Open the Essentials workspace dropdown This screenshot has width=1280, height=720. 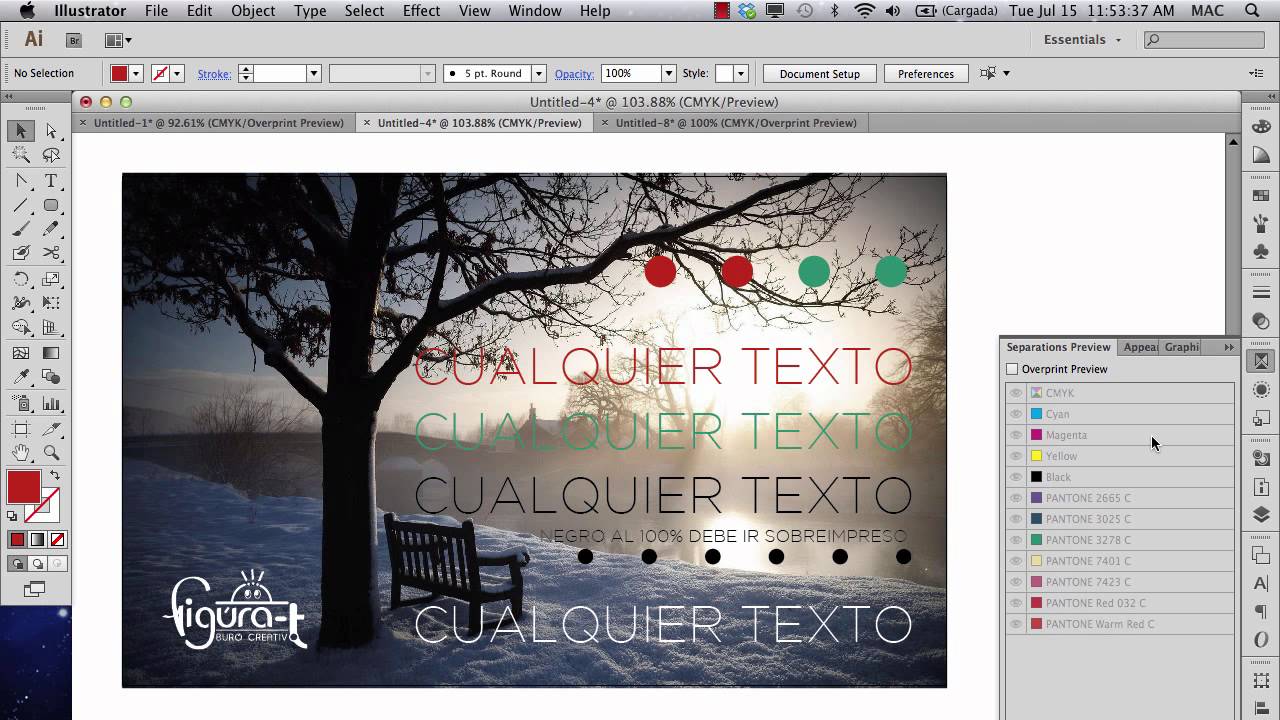1082,40
